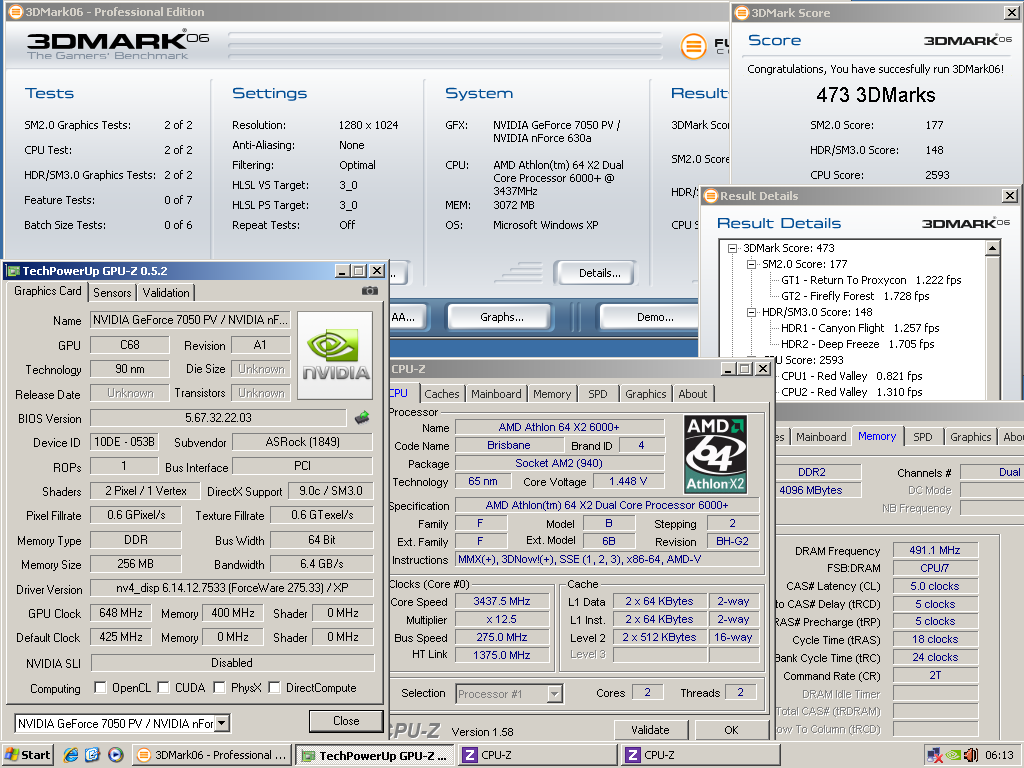Click the 3DMark Score window title icon
The height and width of the screenshot is (768, 1024).
[x=741, y=12]
